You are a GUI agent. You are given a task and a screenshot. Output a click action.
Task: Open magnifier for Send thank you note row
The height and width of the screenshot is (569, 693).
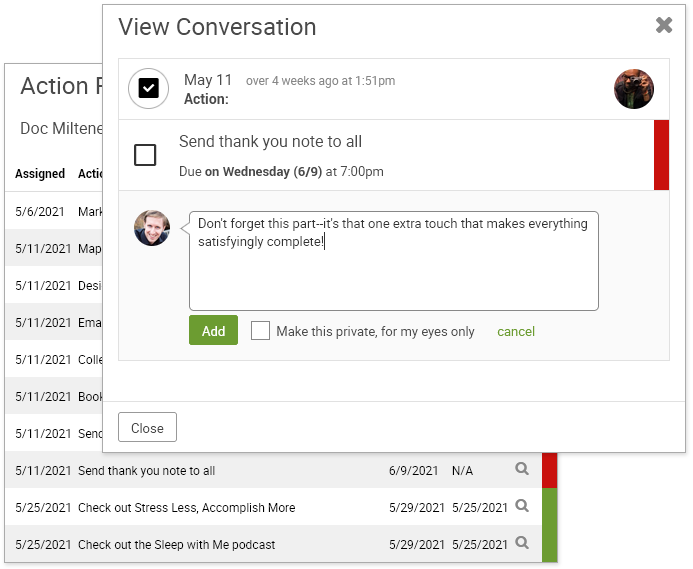[x=522, y=469]
